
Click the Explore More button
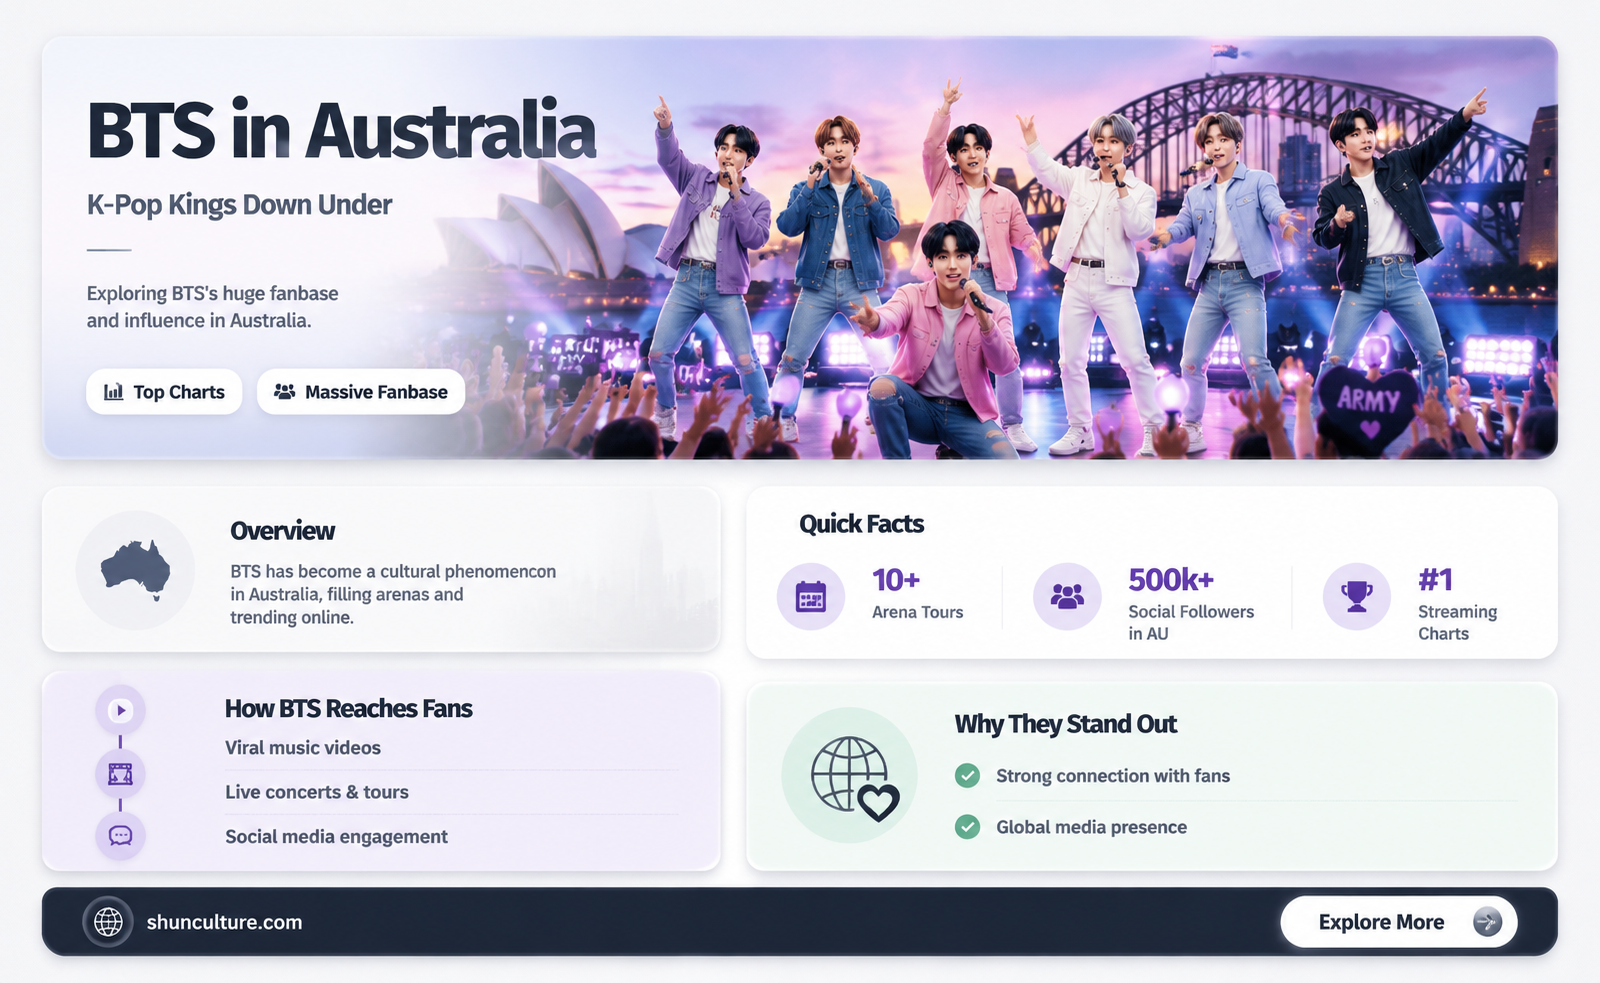tap(1399, 922)
